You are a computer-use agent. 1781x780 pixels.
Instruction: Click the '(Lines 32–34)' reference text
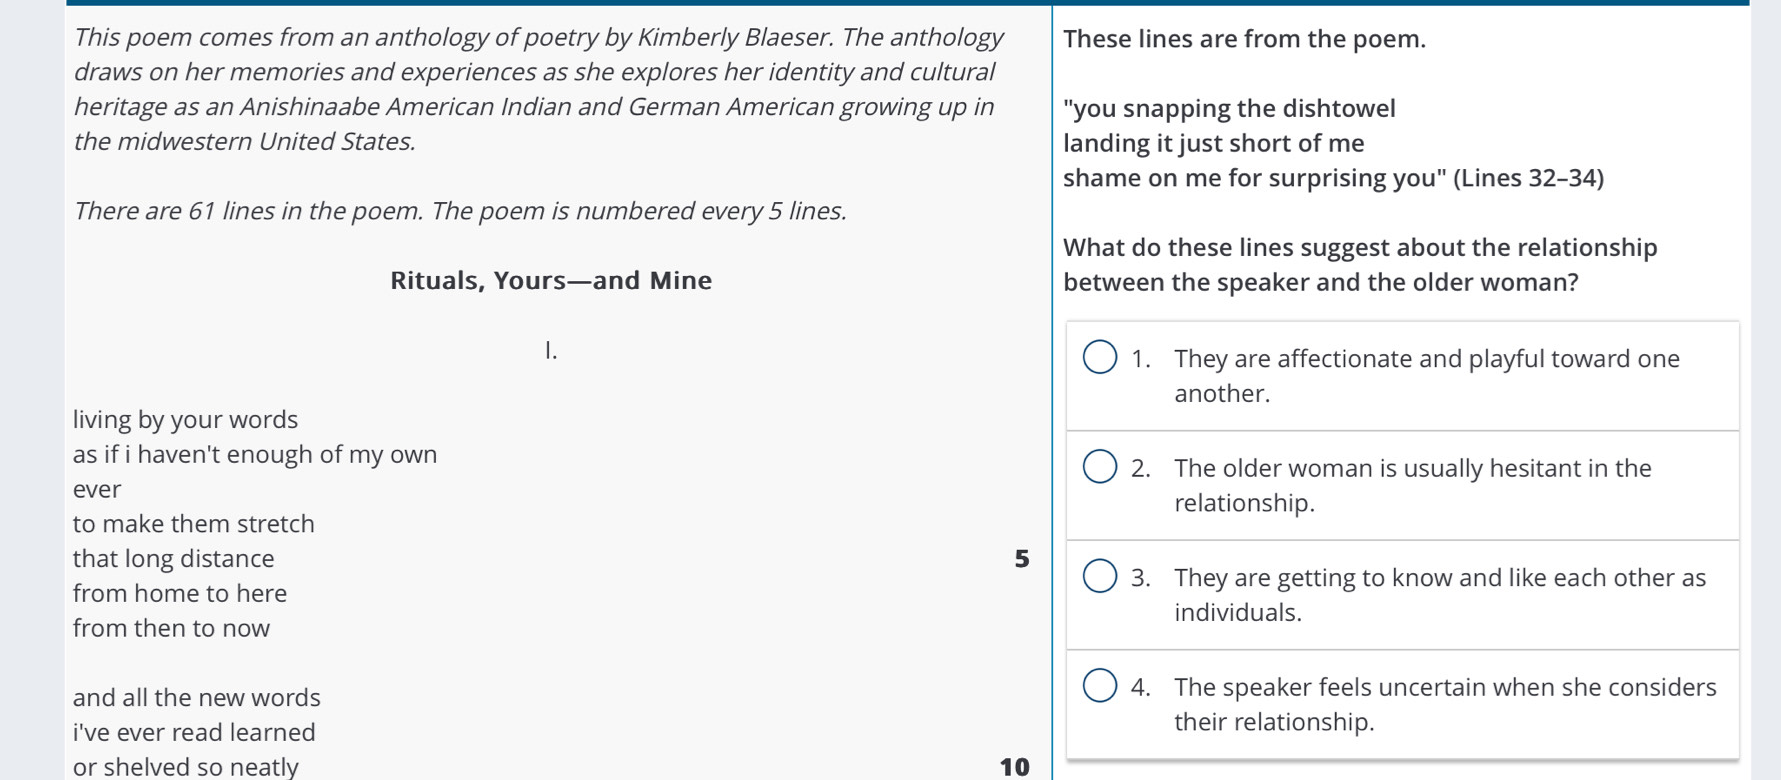pyautogui.click(x=1528, y=178)
